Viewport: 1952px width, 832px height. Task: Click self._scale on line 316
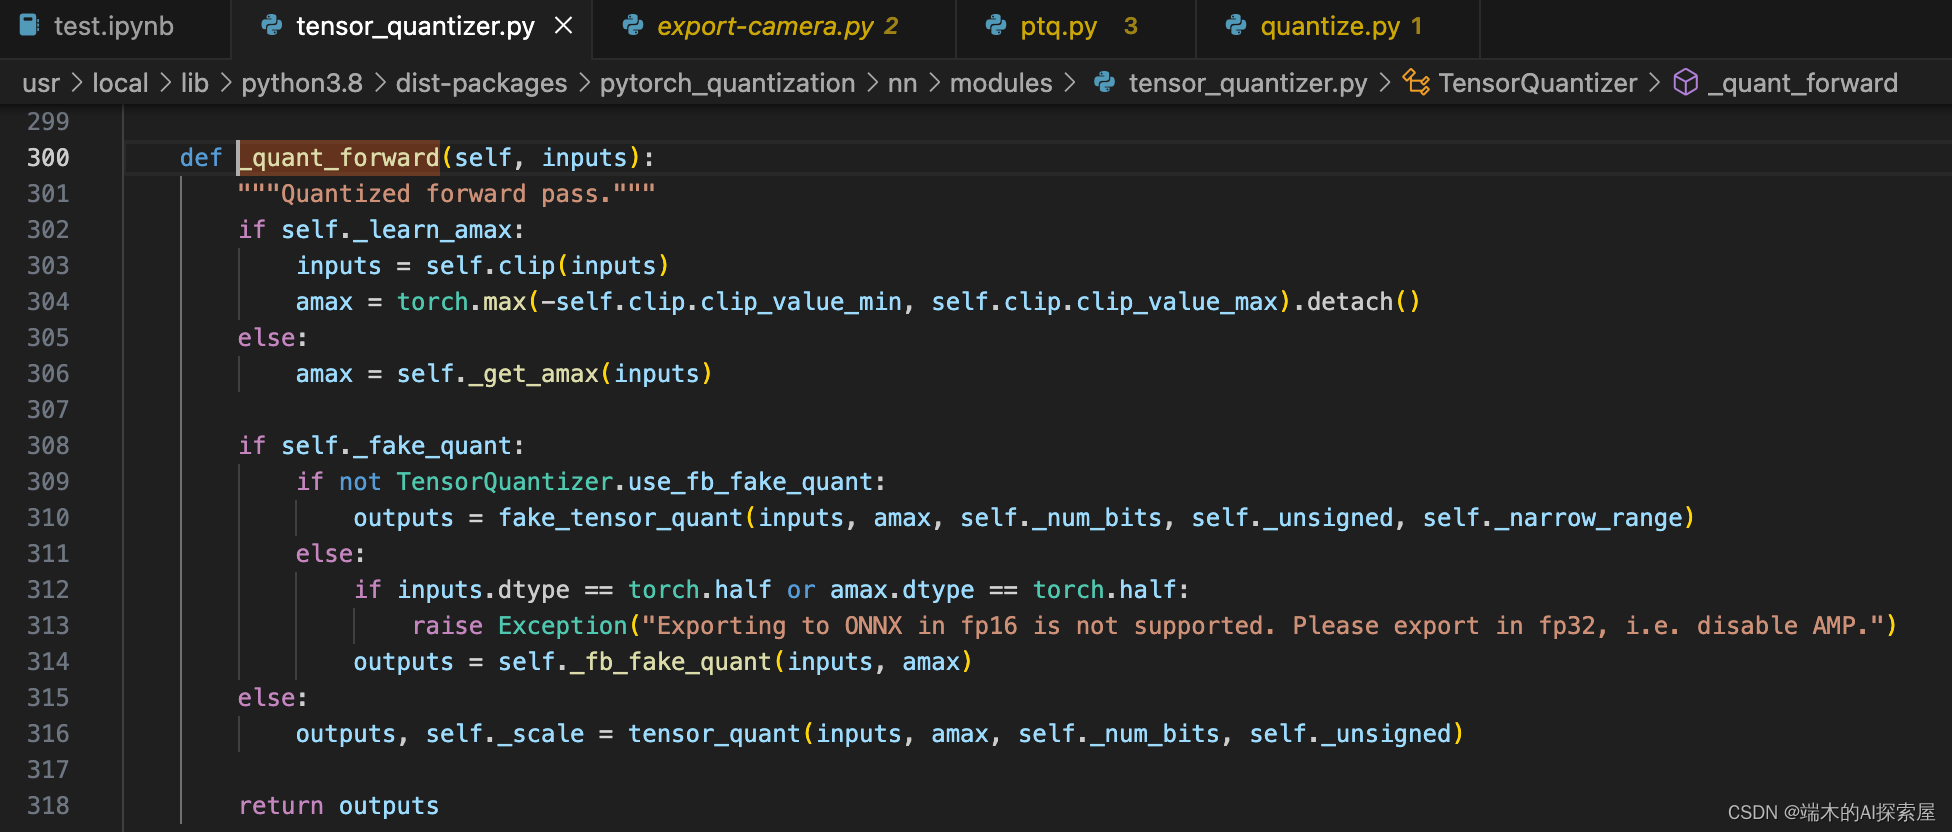pos(505,734)
